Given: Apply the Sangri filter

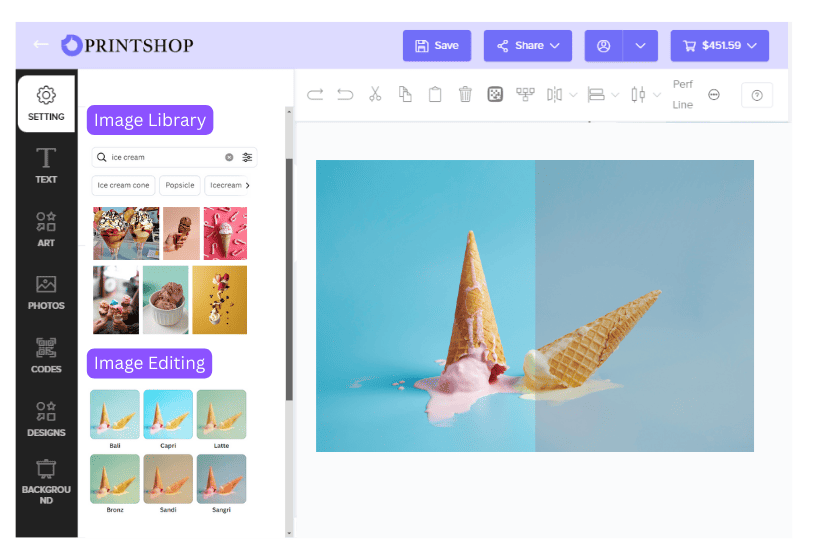Looking at the screenshot, I should (221, 479).
